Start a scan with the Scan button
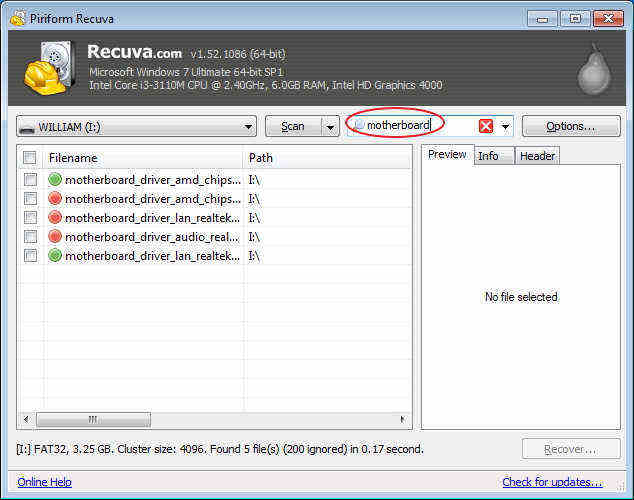The height and width of the screenshot is (500, 634). tap(294, 127)
